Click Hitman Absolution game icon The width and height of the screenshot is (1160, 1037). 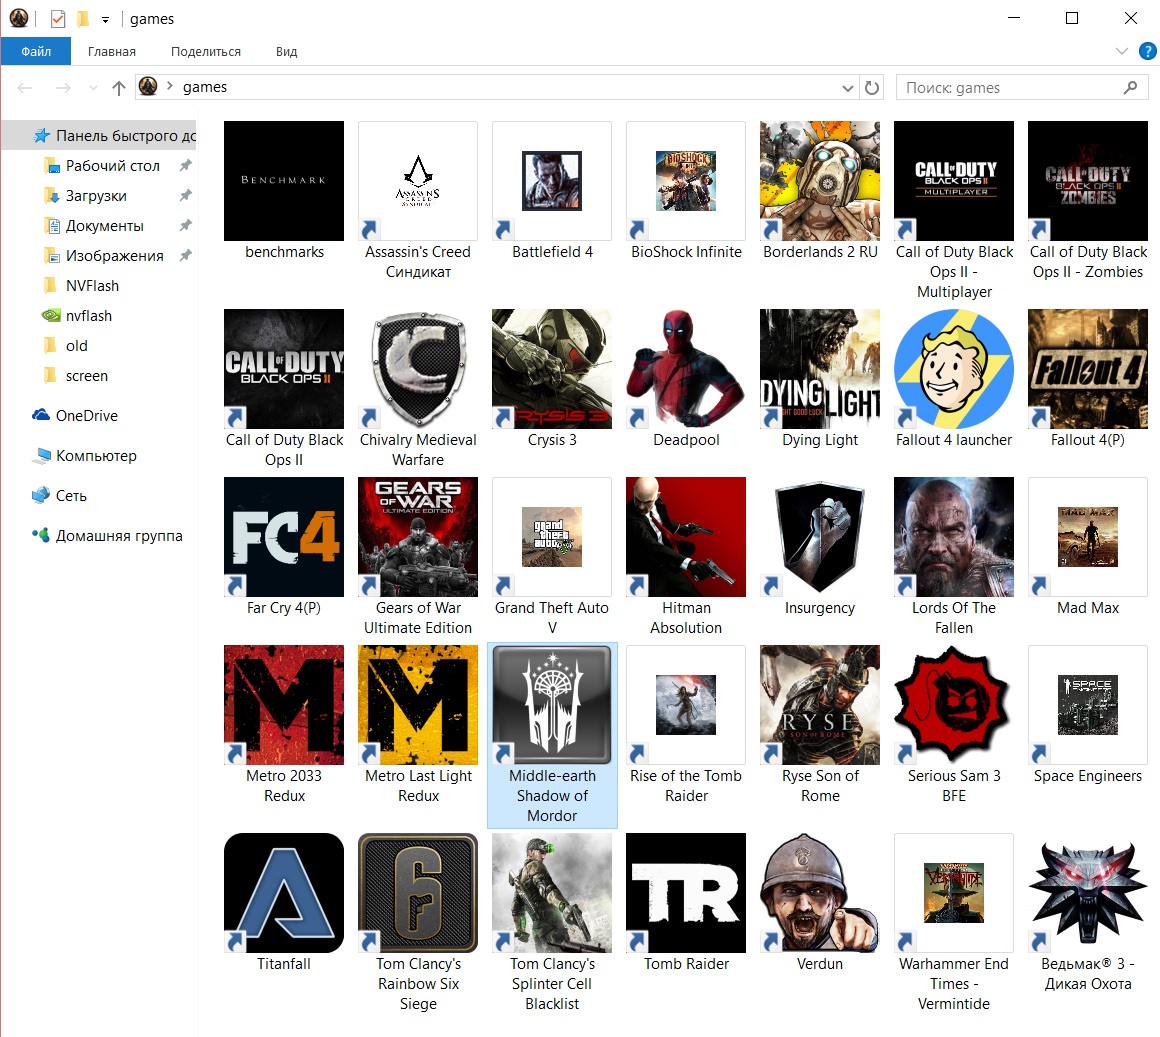686,537
